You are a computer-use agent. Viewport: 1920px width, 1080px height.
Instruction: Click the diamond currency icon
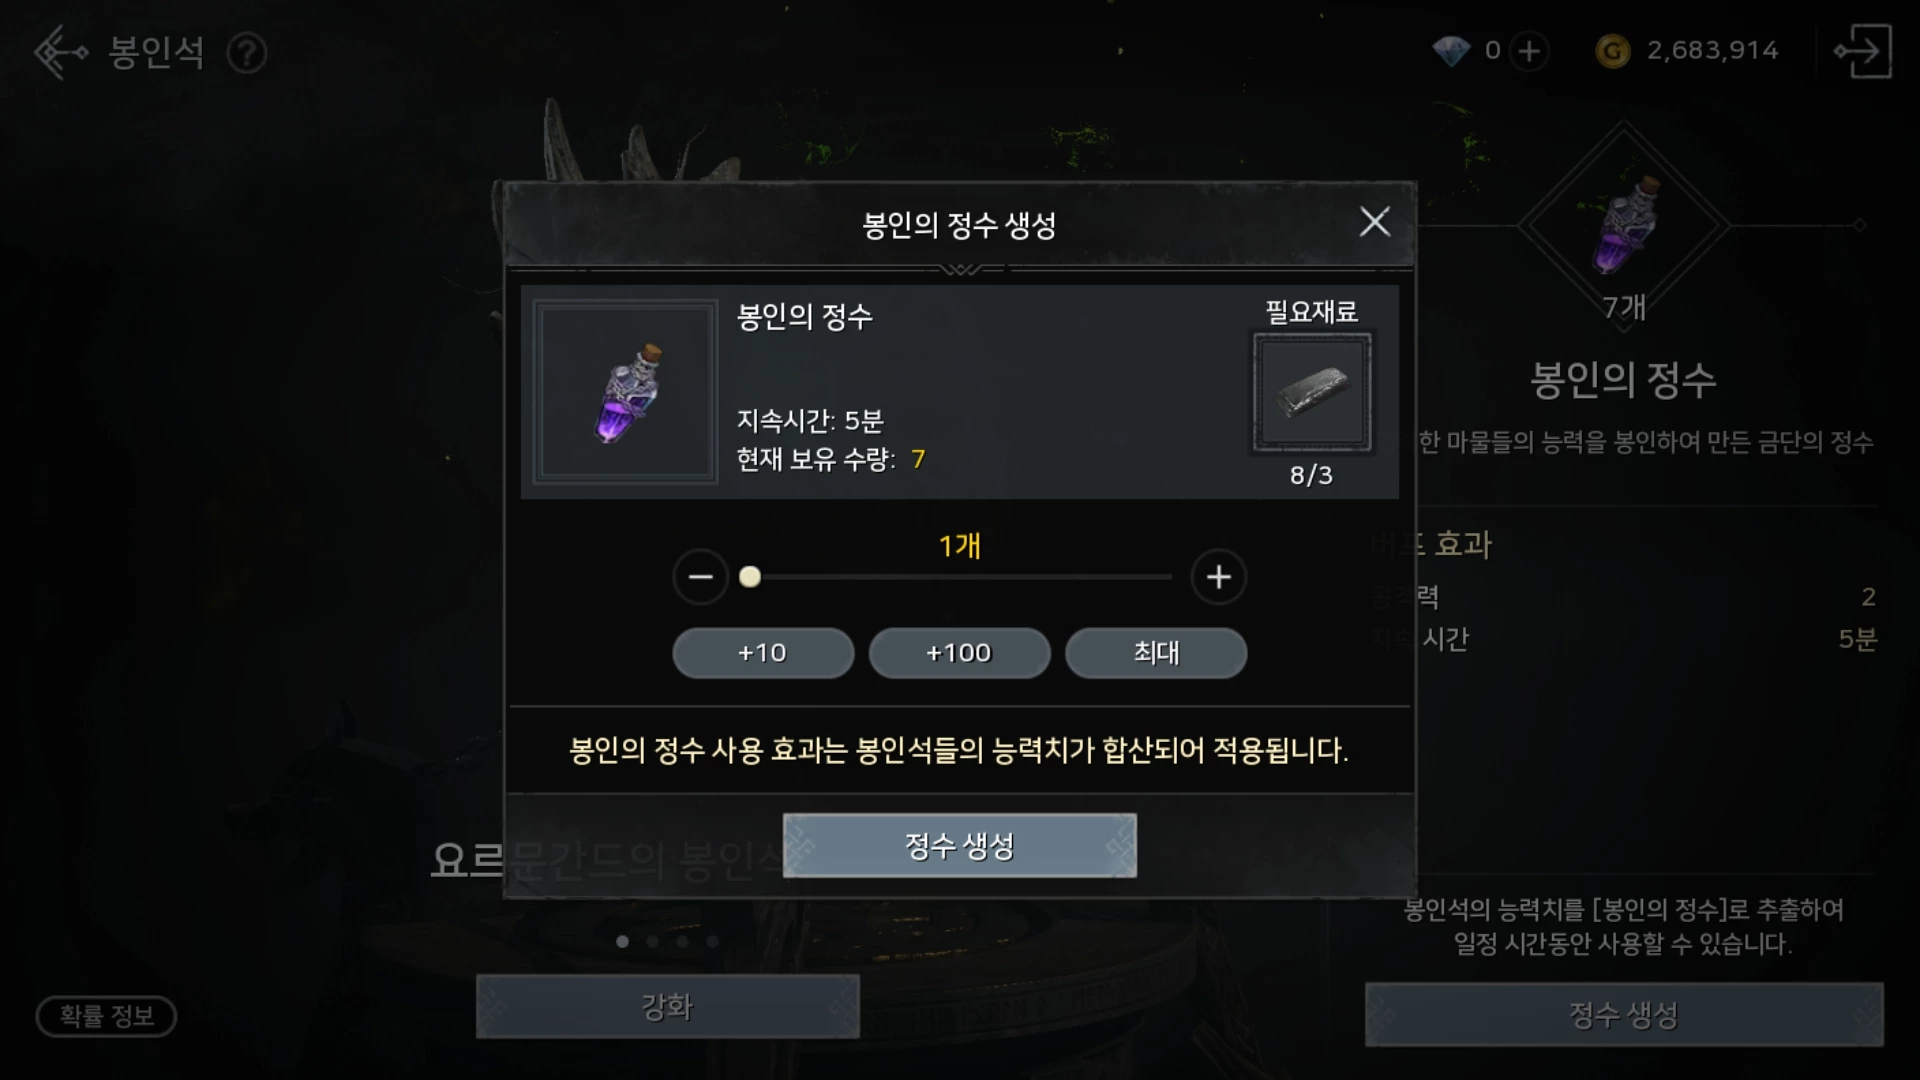[1451, 51]
